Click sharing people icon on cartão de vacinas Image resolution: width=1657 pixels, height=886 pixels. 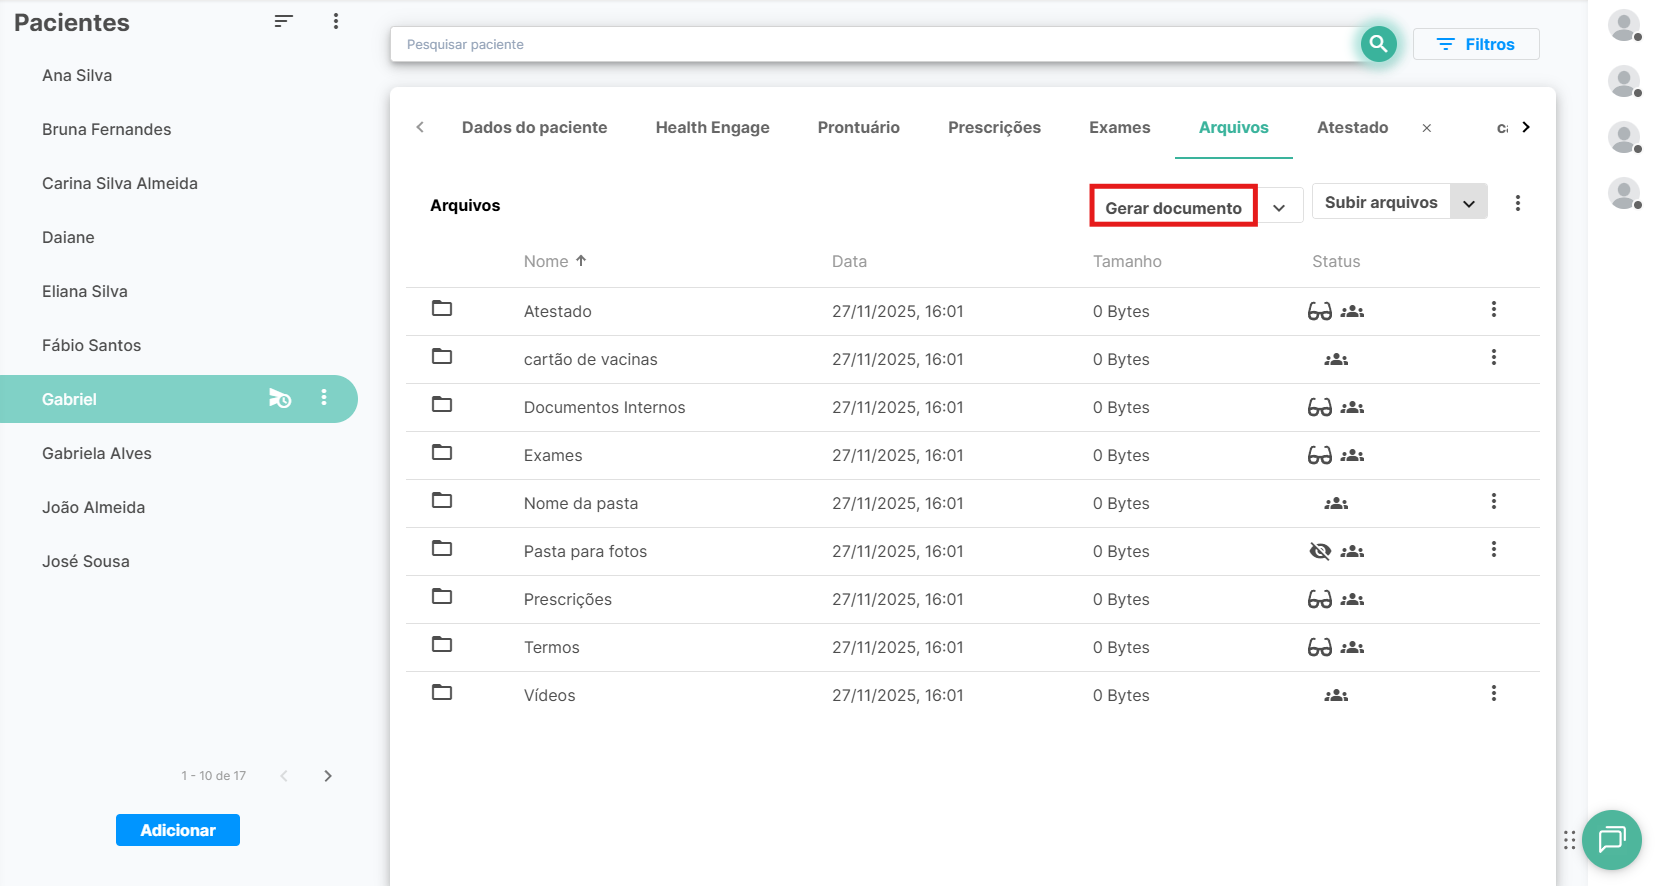pyautogui.click(x=1336, y=359)
